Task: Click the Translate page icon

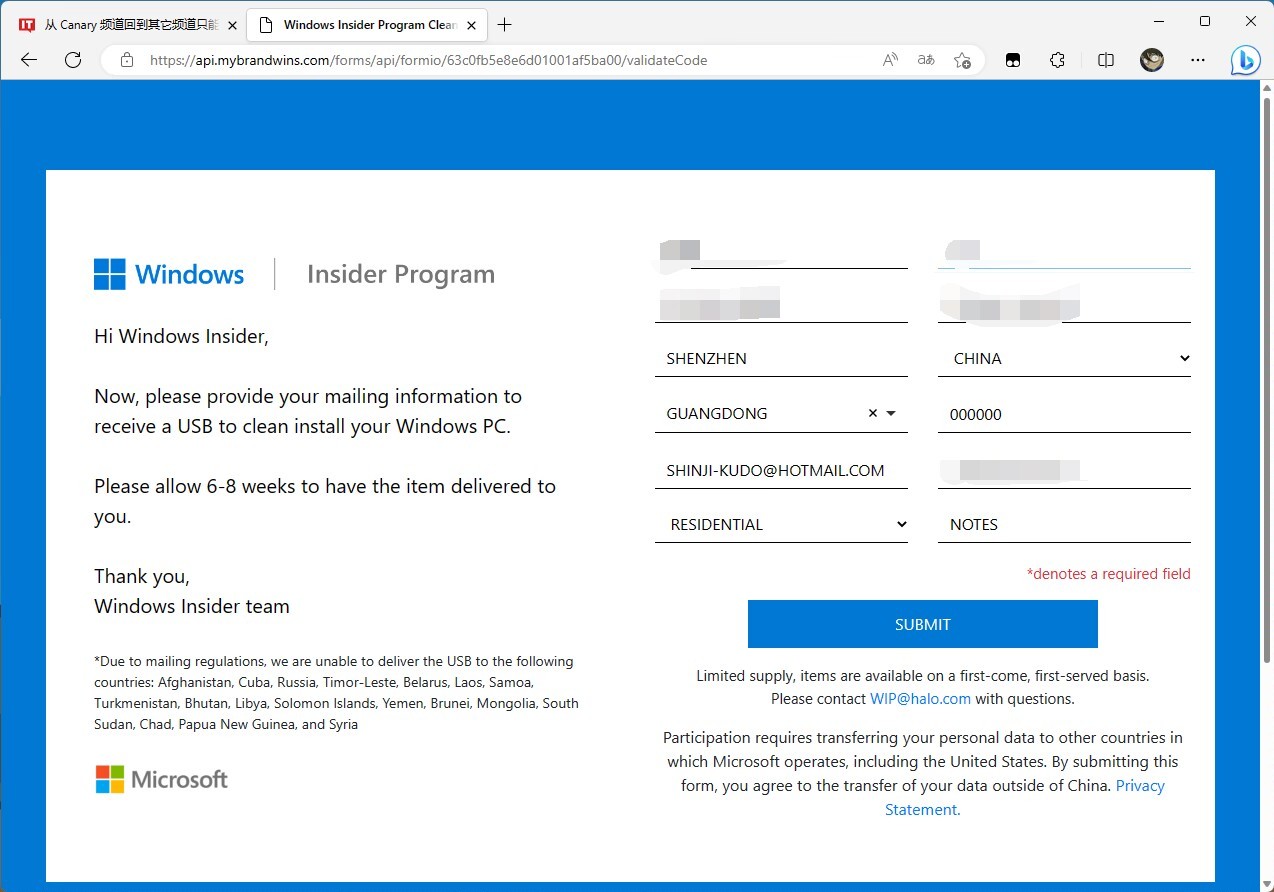Action: tap(926, 60)
